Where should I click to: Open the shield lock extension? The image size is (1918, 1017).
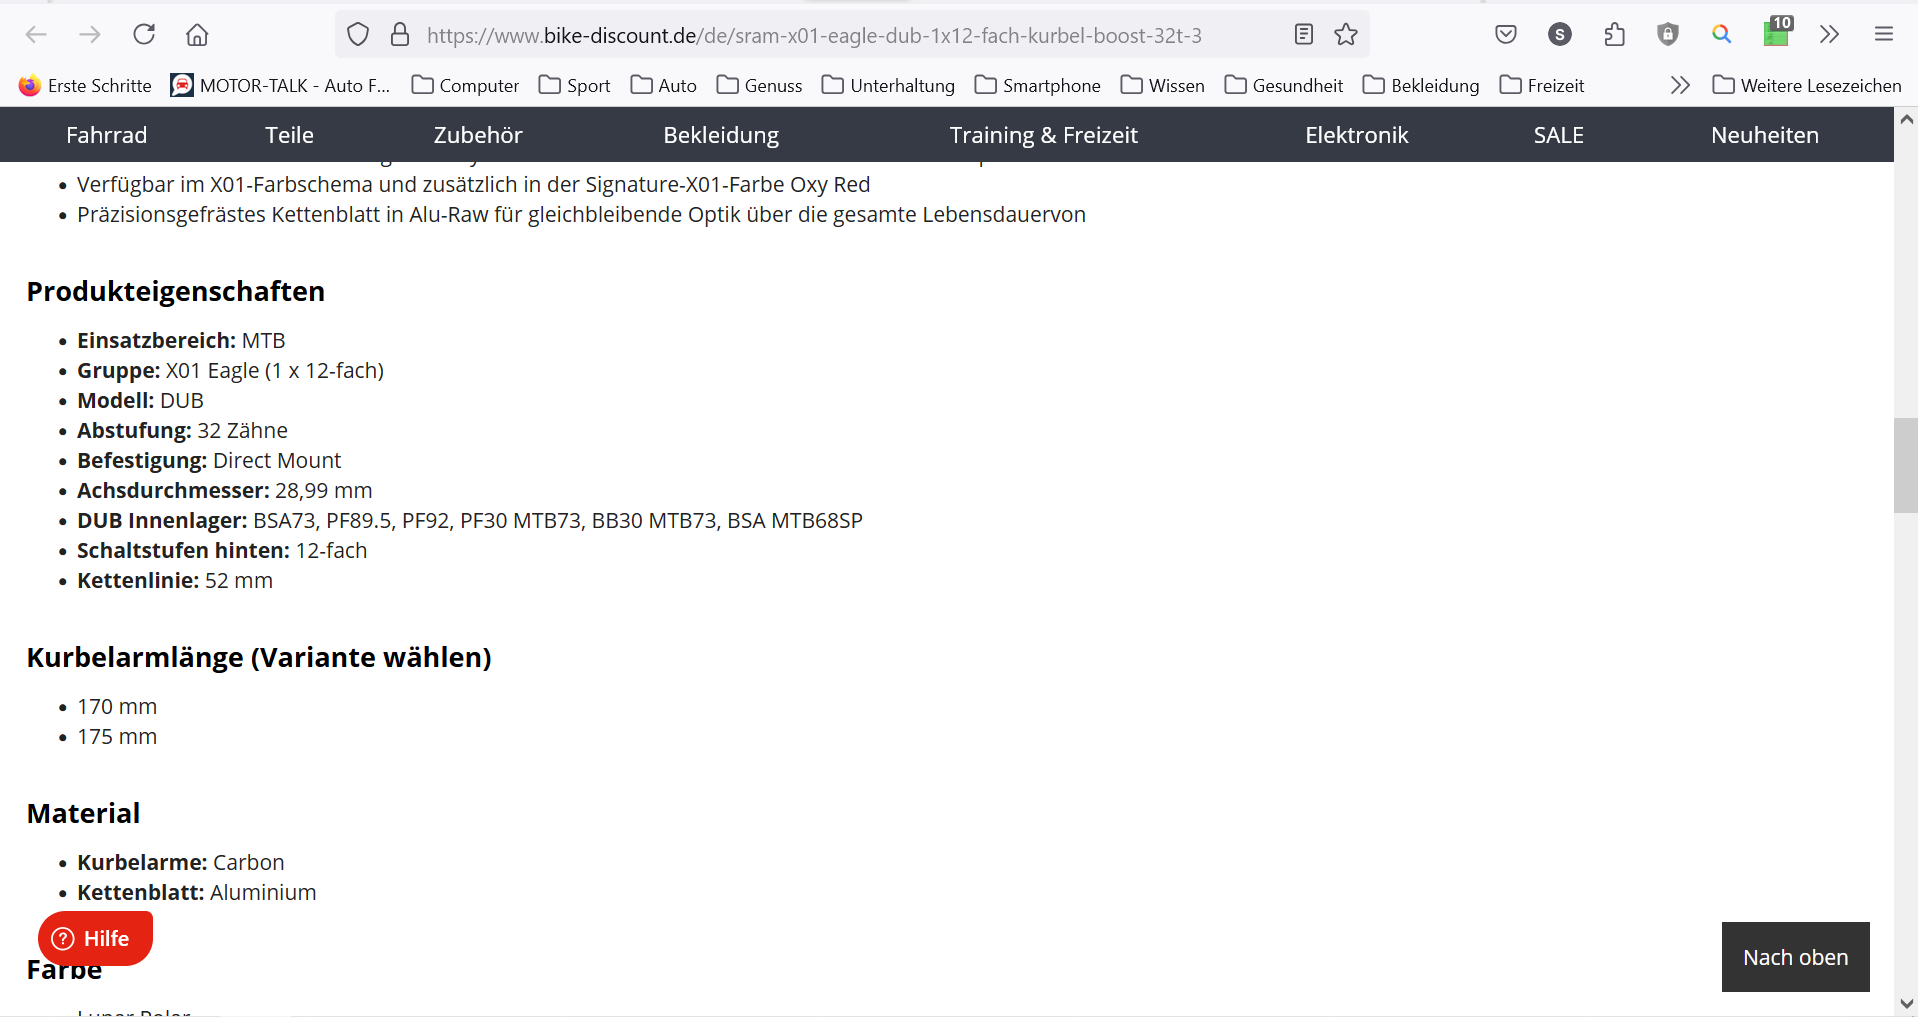(x=1668, y=35)
